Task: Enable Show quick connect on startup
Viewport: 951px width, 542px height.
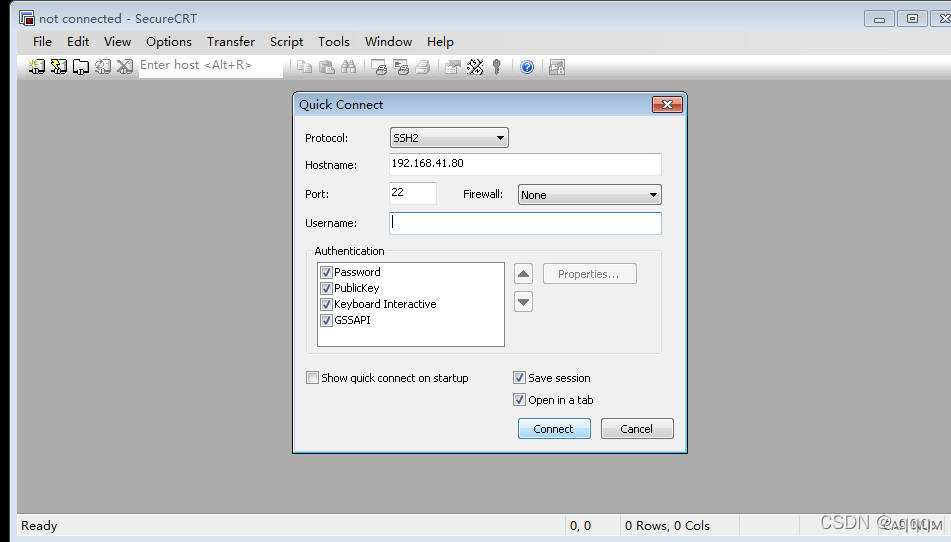Action: 312,378
